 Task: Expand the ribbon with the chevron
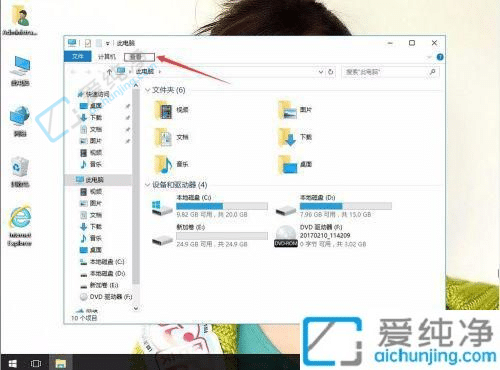(429, 57)
